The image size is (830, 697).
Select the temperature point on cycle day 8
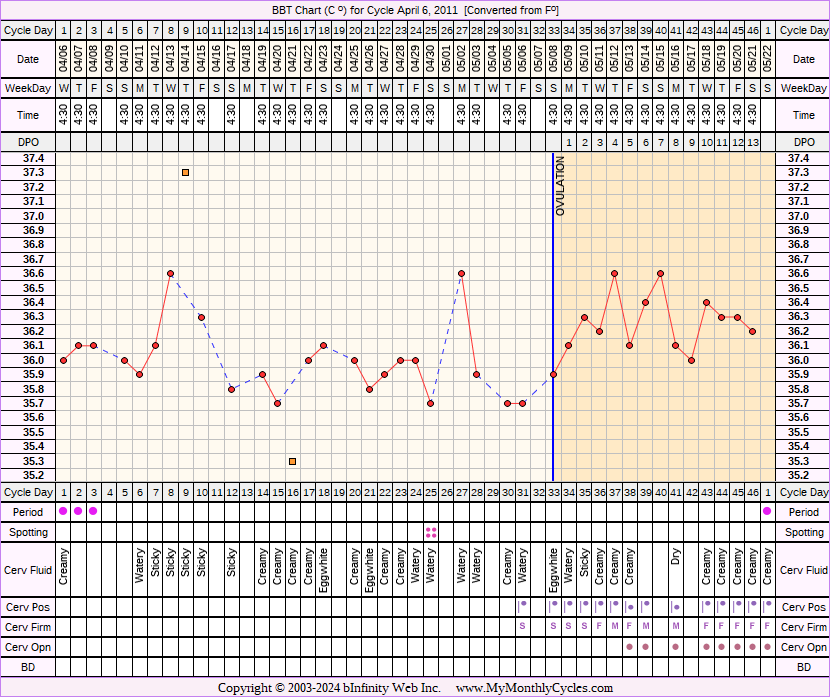pos(171,273)
